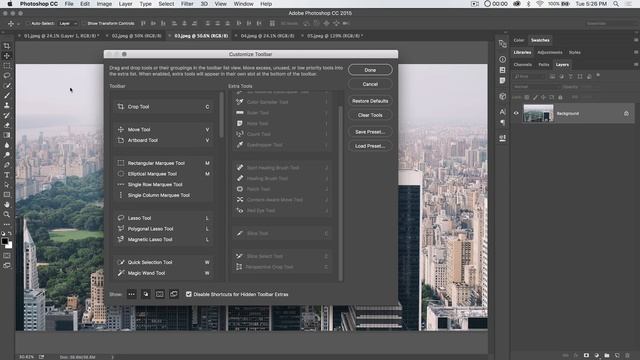
Task: Hide the Background layer with the eye icon
Action: point(516,113)
